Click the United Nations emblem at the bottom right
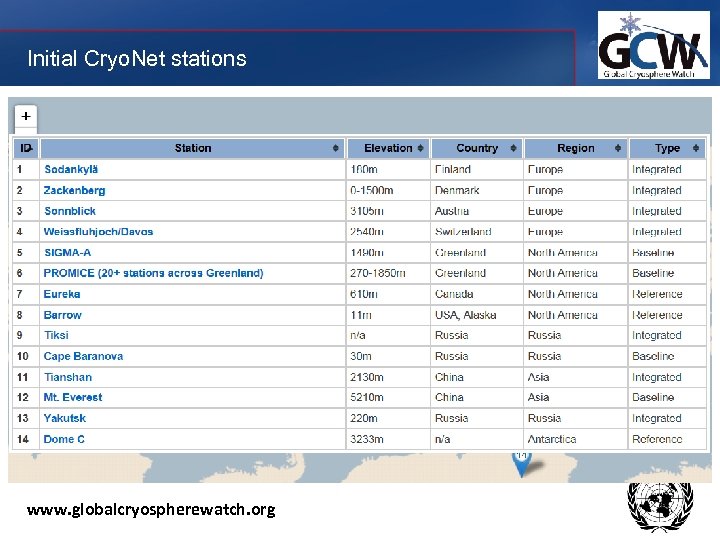The width and height of the screenshot is (720, 540). pyautogui.click(x=660, y=506)
